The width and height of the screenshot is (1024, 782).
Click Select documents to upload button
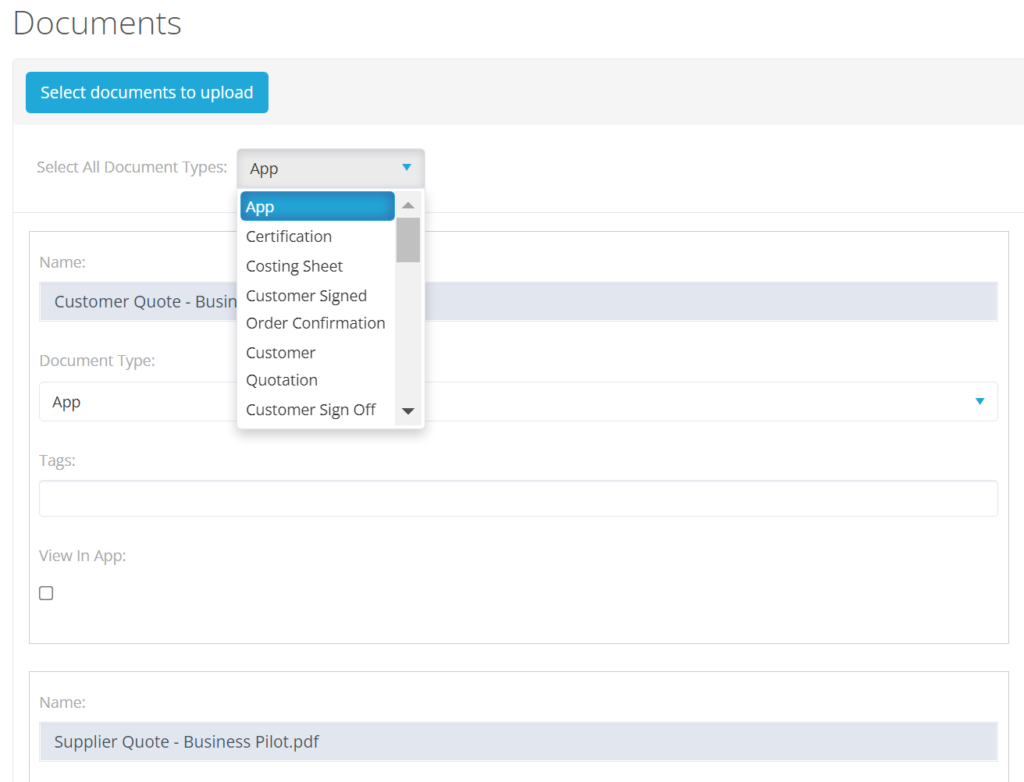click(147, 92)
